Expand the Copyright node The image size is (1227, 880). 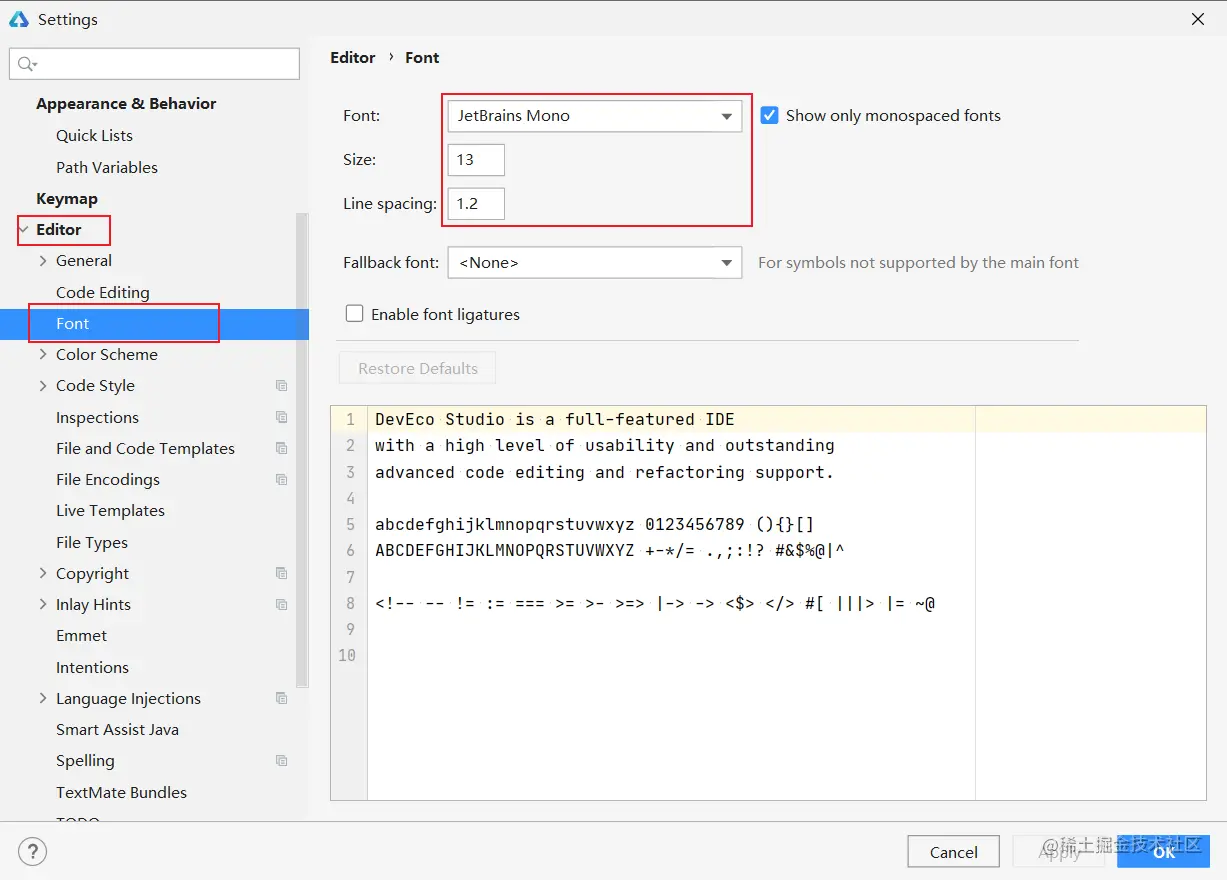tap(43, 573)
